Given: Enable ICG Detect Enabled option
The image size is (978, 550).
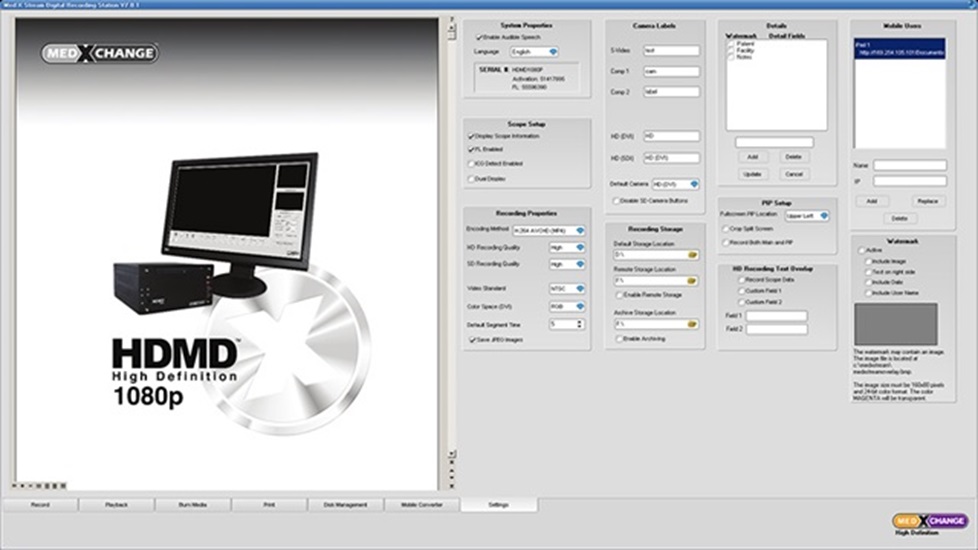Looking at the screenshot, I should (x=472, y=164).
